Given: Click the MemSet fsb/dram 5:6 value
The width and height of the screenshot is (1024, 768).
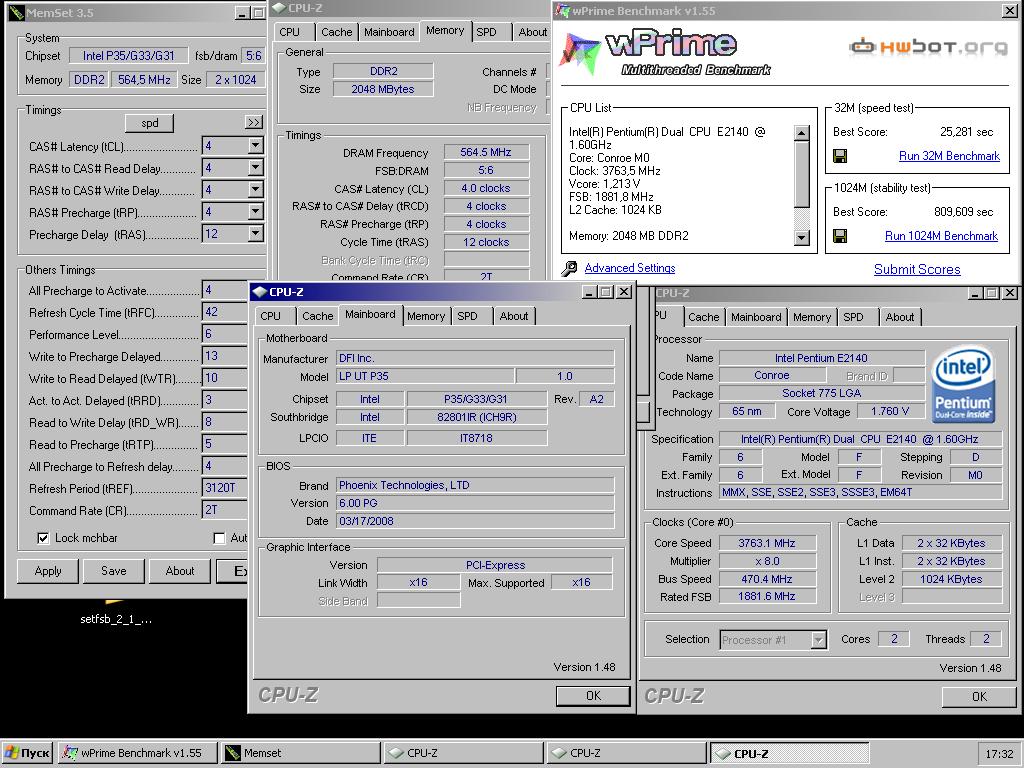Looking at the screenshot, I should 253,56.
